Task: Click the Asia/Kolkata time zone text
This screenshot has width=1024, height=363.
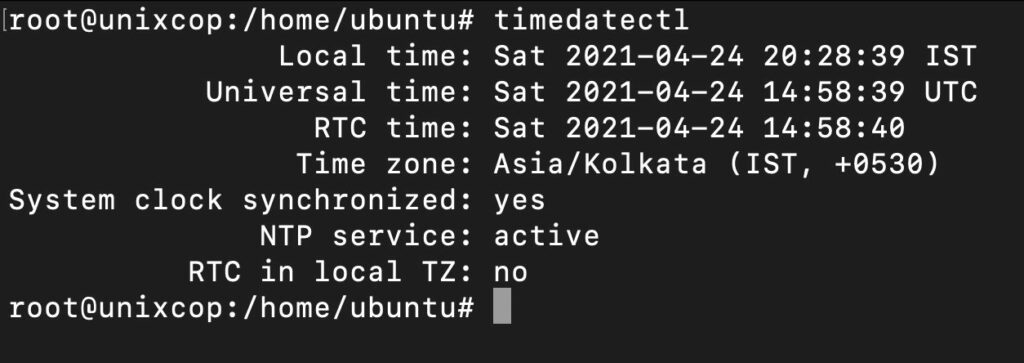Action: coord(600,164)
